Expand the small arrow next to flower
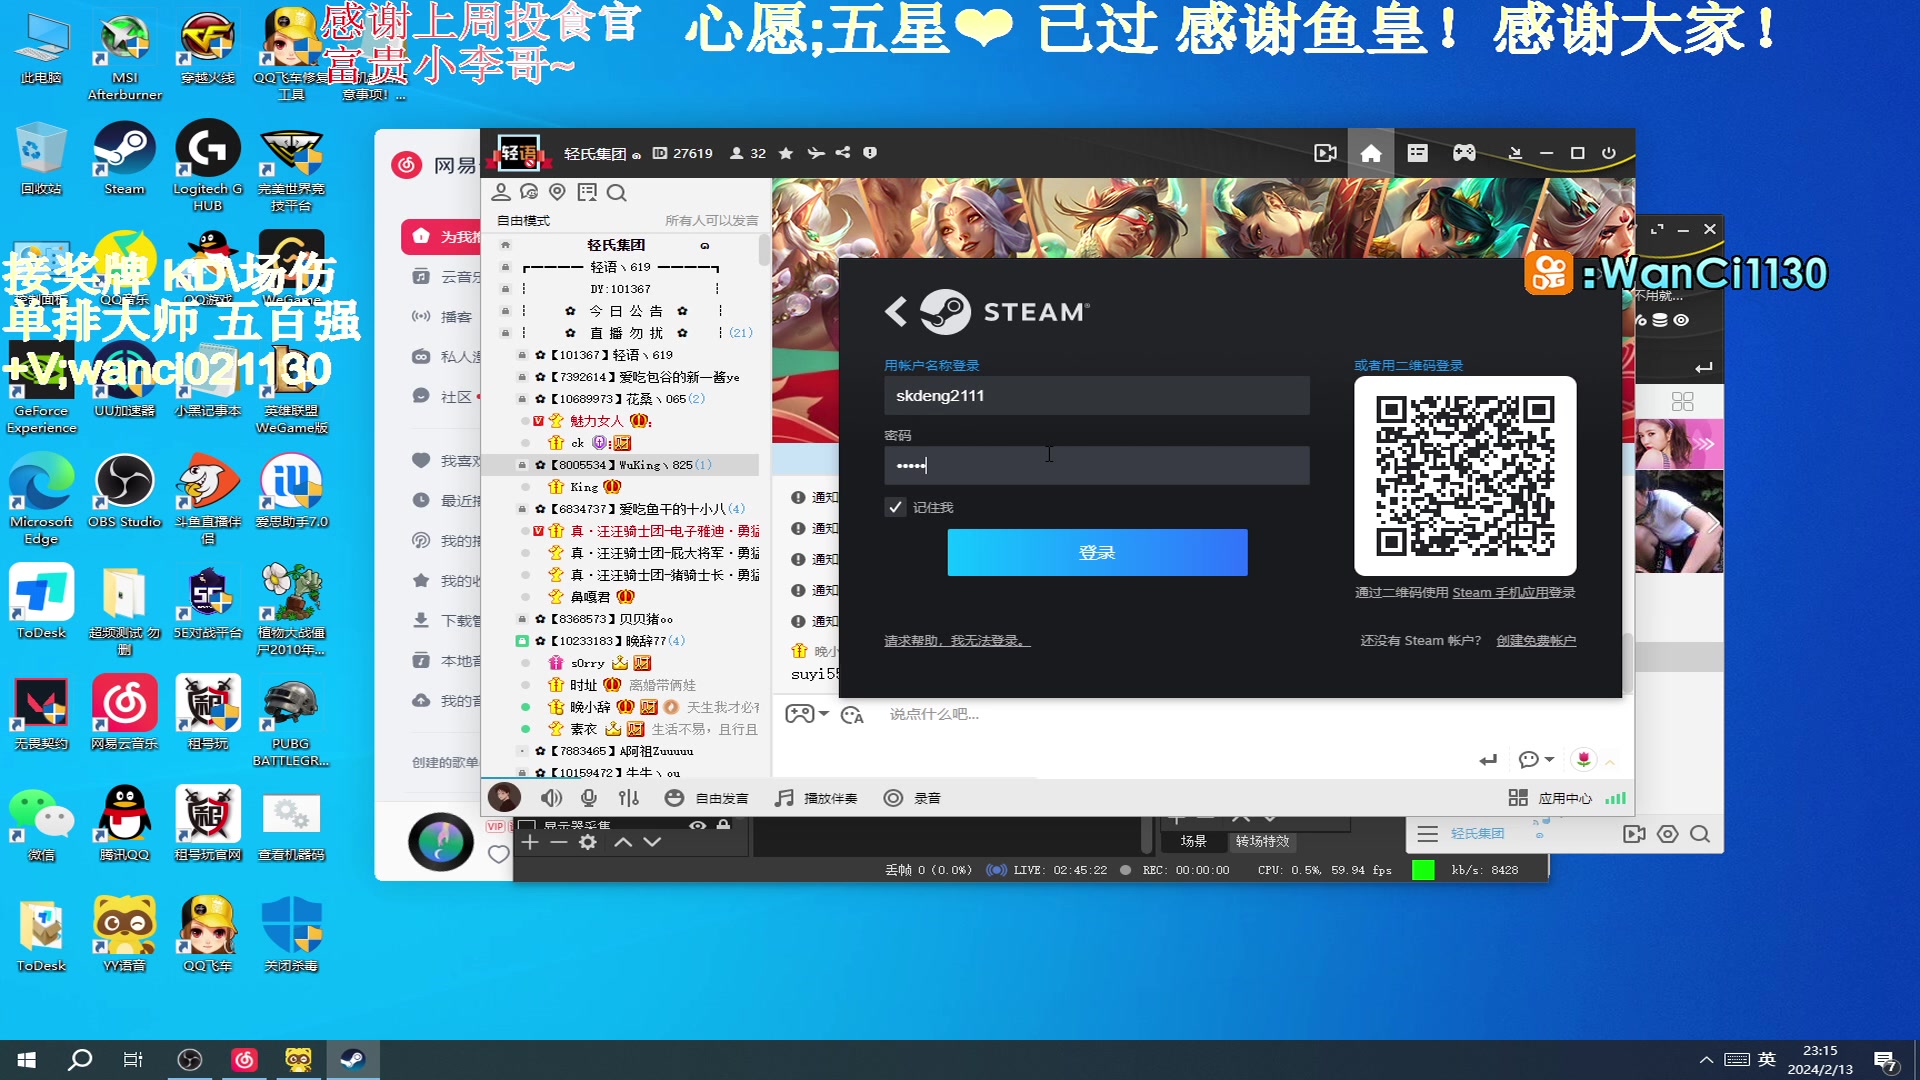 (1610, 762)
